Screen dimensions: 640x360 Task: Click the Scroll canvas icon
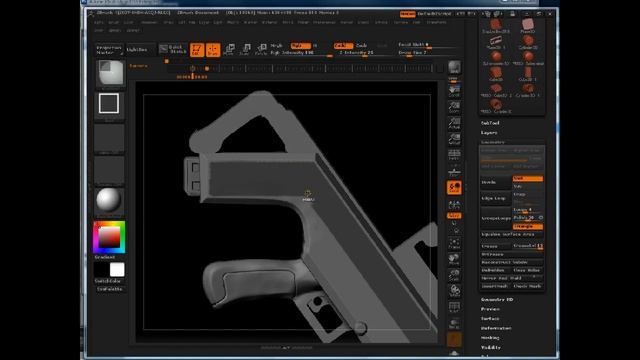pyautogui.click(x=454, y=91)
